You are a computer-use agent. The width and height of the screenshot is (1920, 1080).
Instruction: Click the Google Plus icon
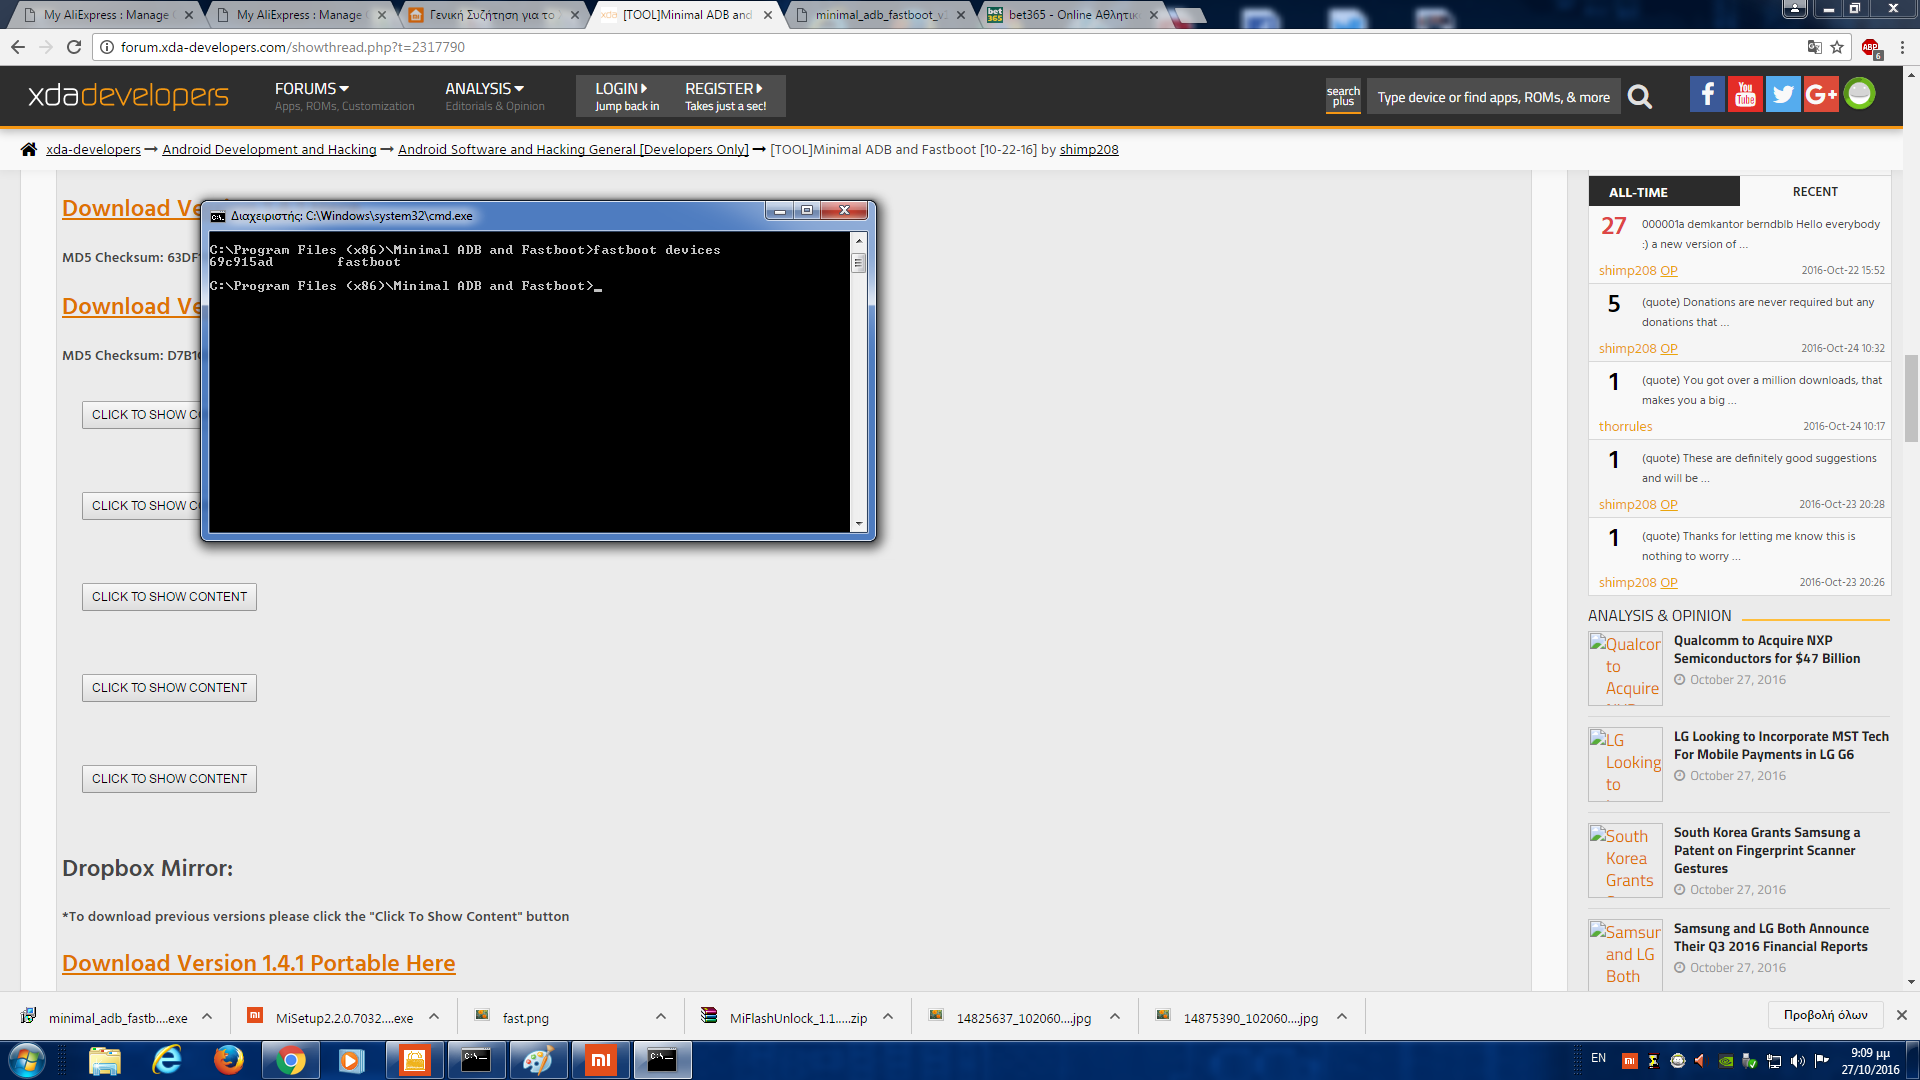pos(1821,95)
